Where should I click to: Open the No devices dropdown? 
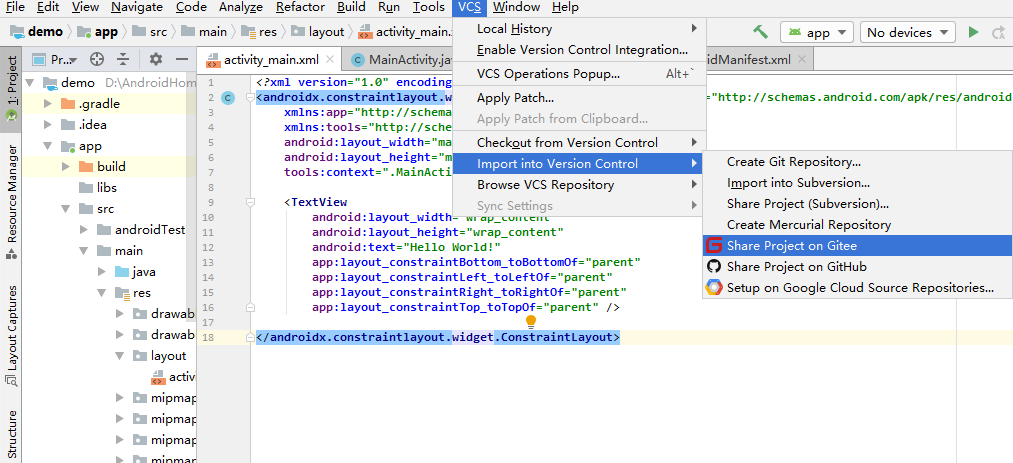pyautogui.click(x=908, y=32)
